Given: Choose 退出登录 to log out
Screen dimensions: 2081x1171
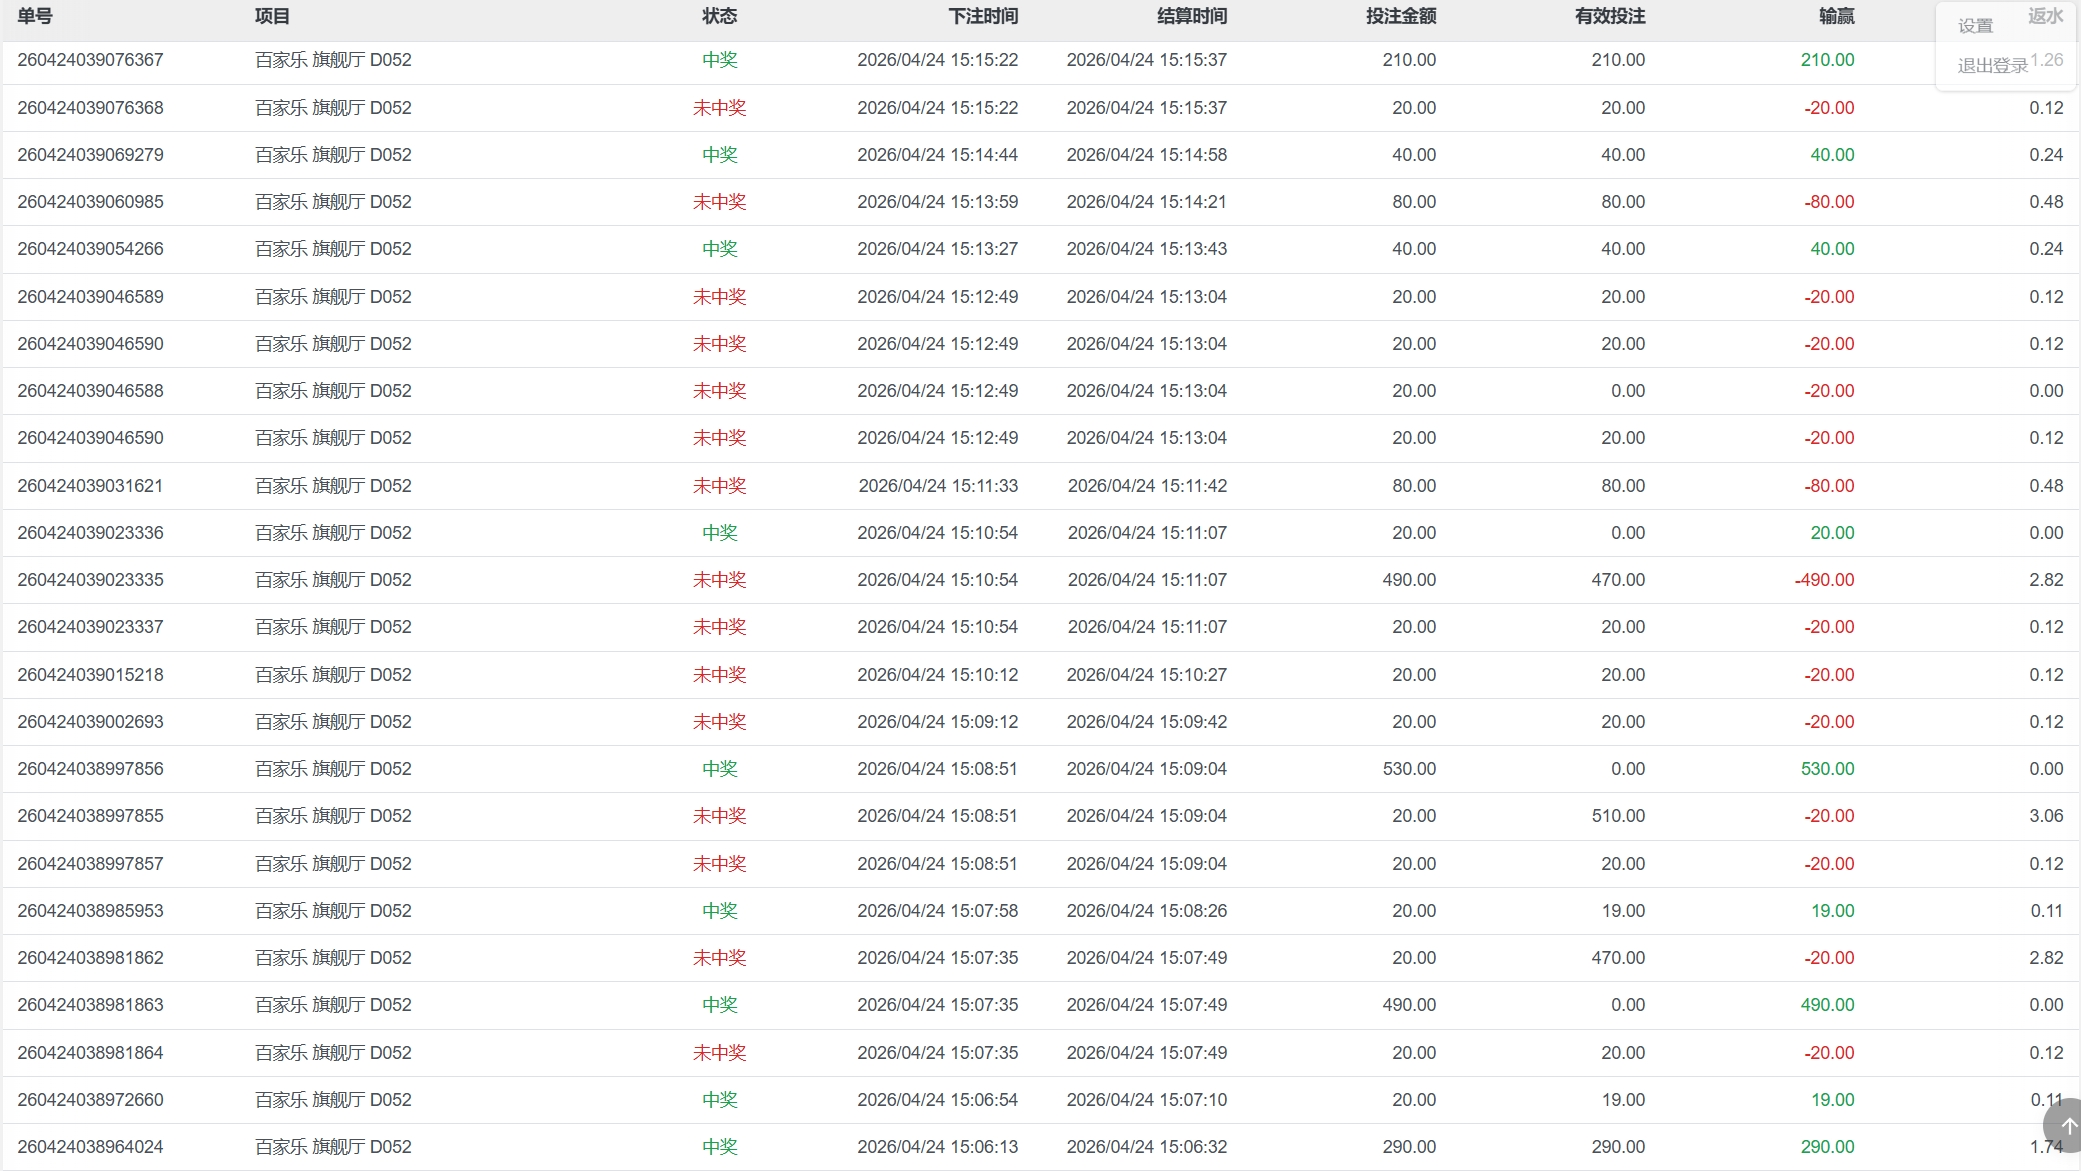Looking at the screenshot, I should coord(1992,66).
